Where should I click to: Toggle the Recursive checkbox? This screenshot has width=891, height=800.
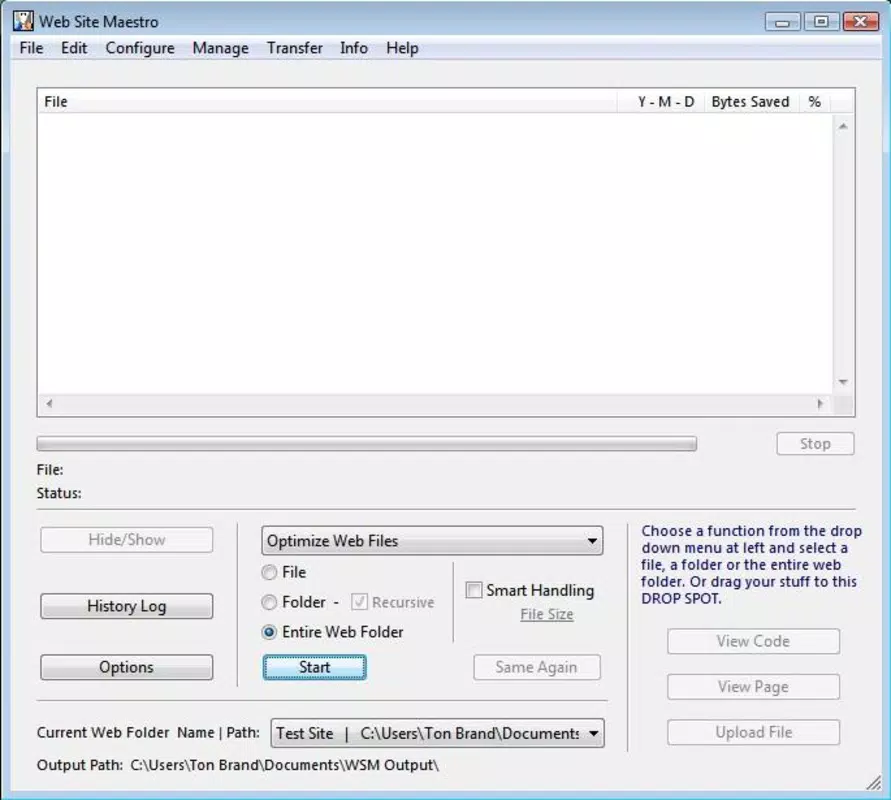point(359,602)
